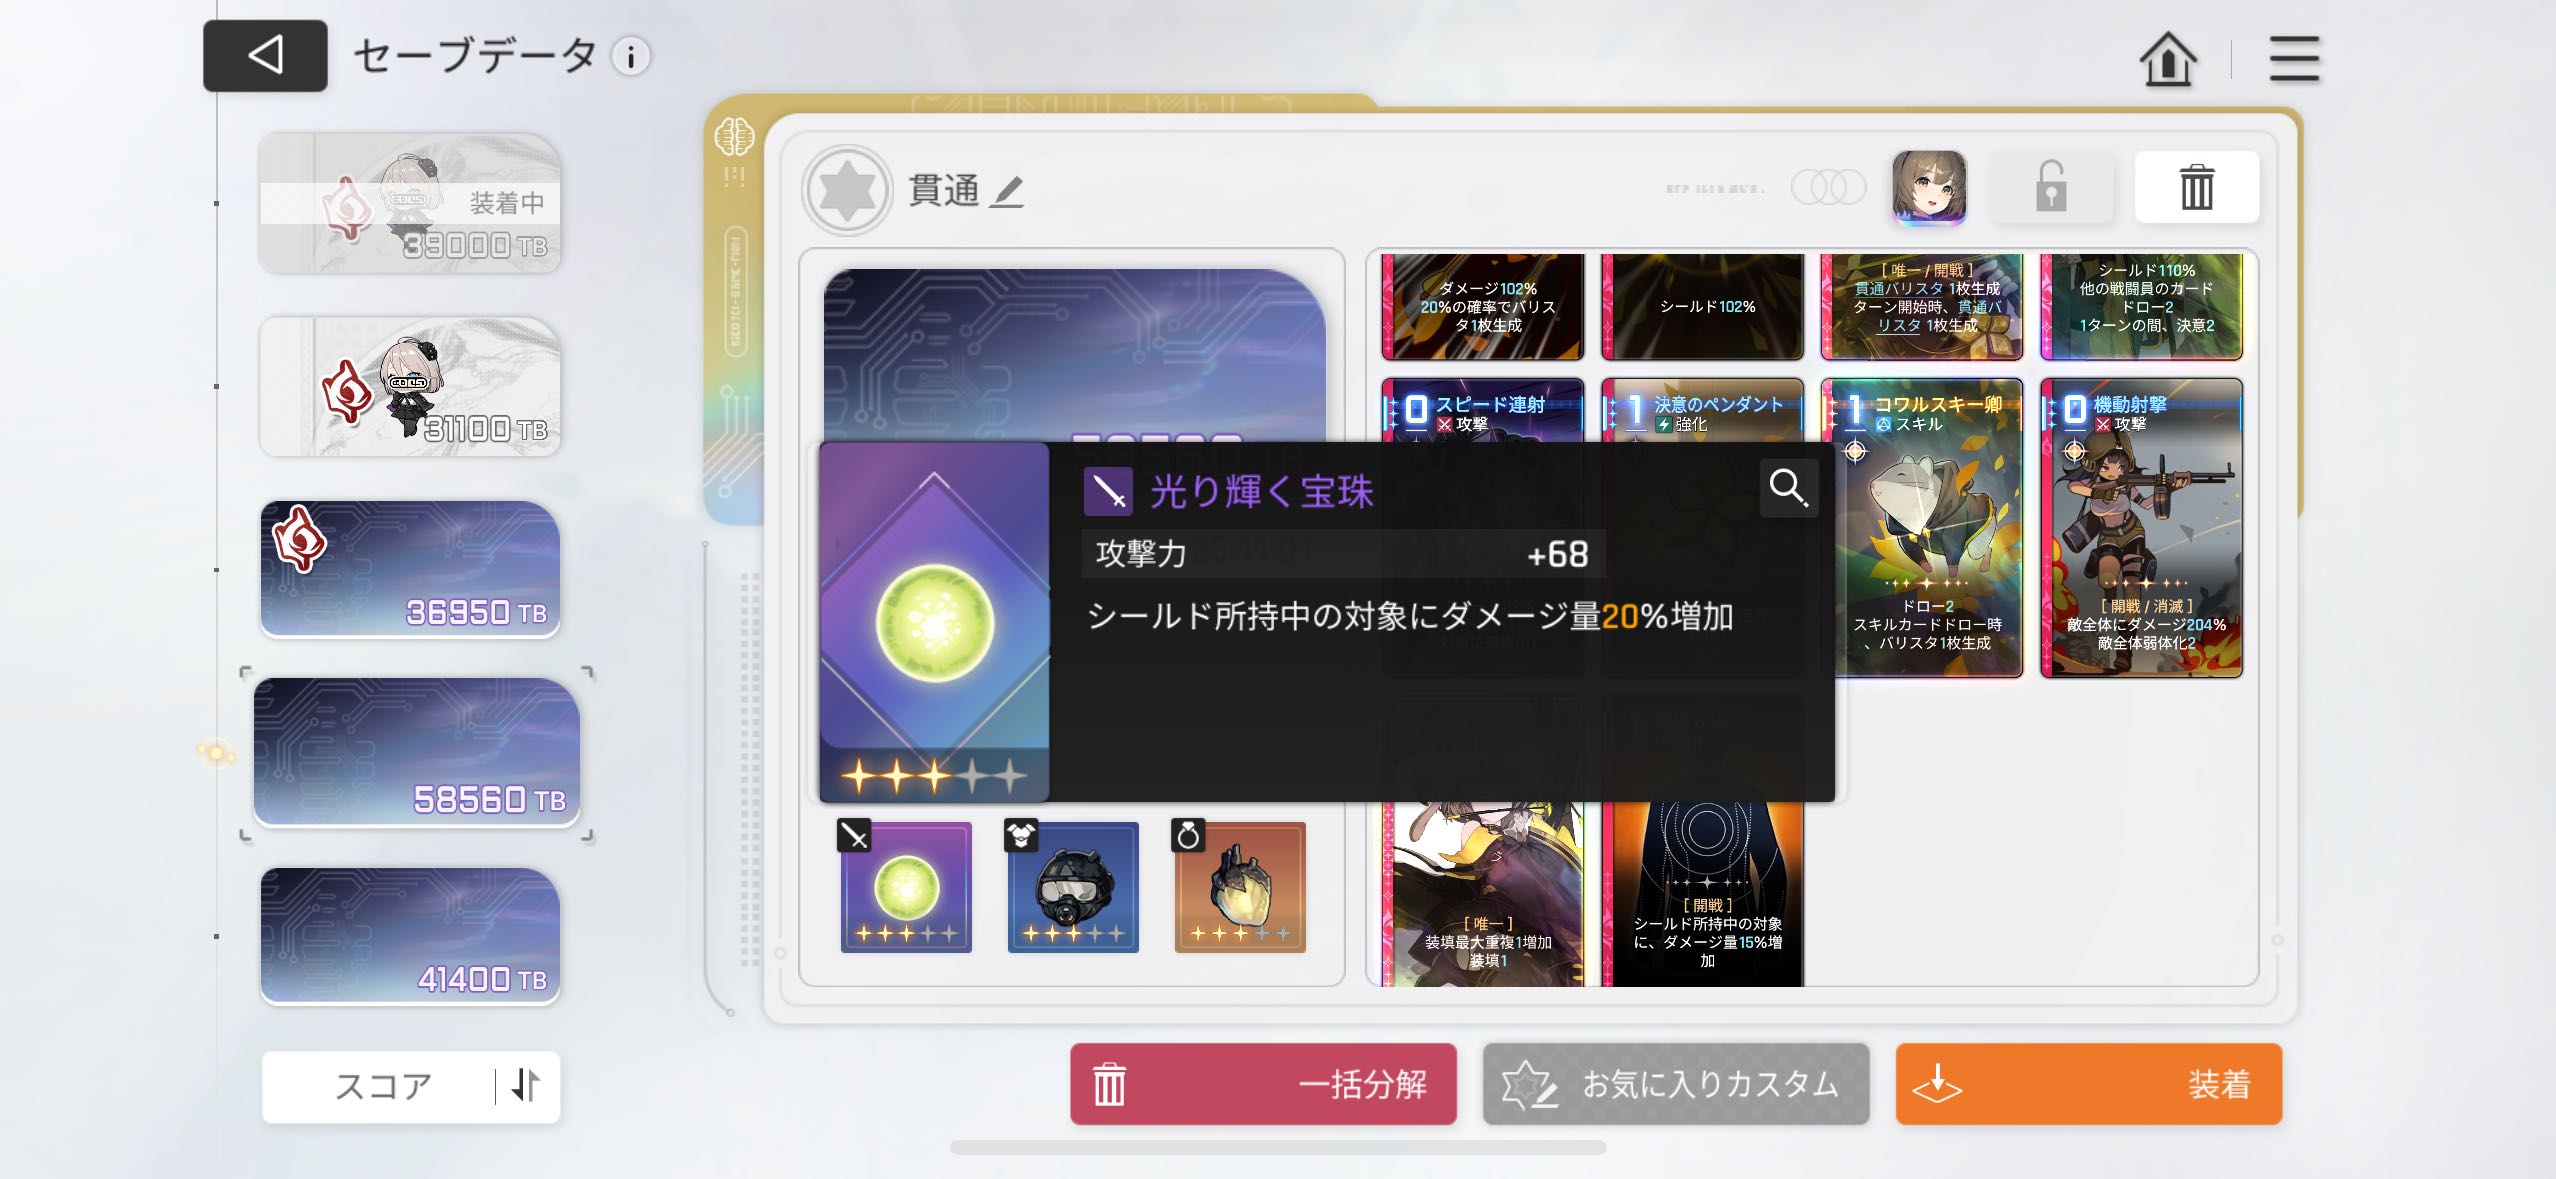Select the 36950 TB save slot

pyautogui.click(x=410, y=569)
